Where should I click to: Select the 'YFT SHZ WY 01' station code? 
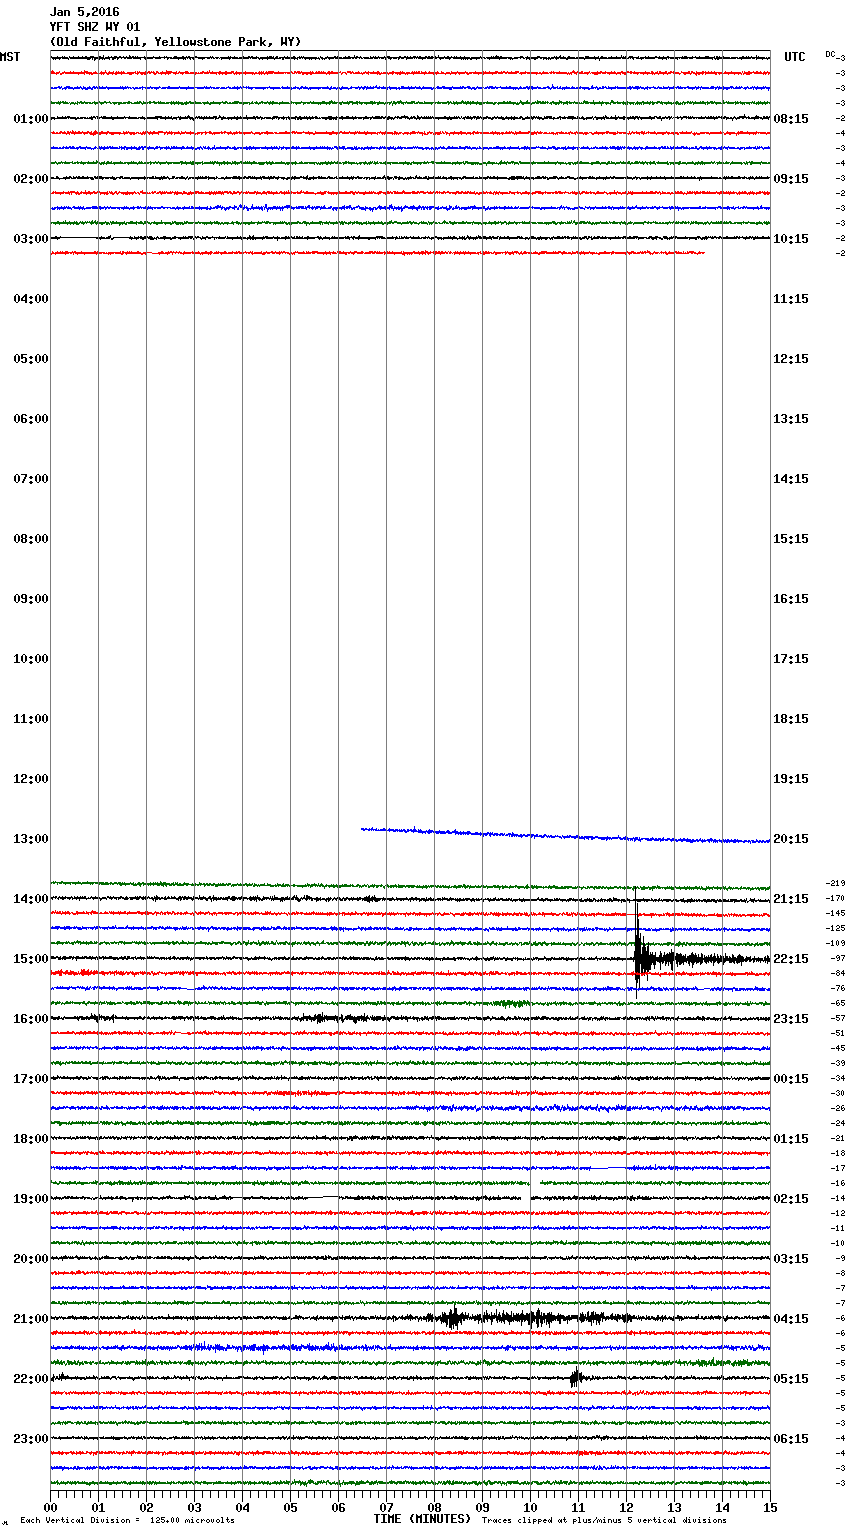click(x=95, y=27)
